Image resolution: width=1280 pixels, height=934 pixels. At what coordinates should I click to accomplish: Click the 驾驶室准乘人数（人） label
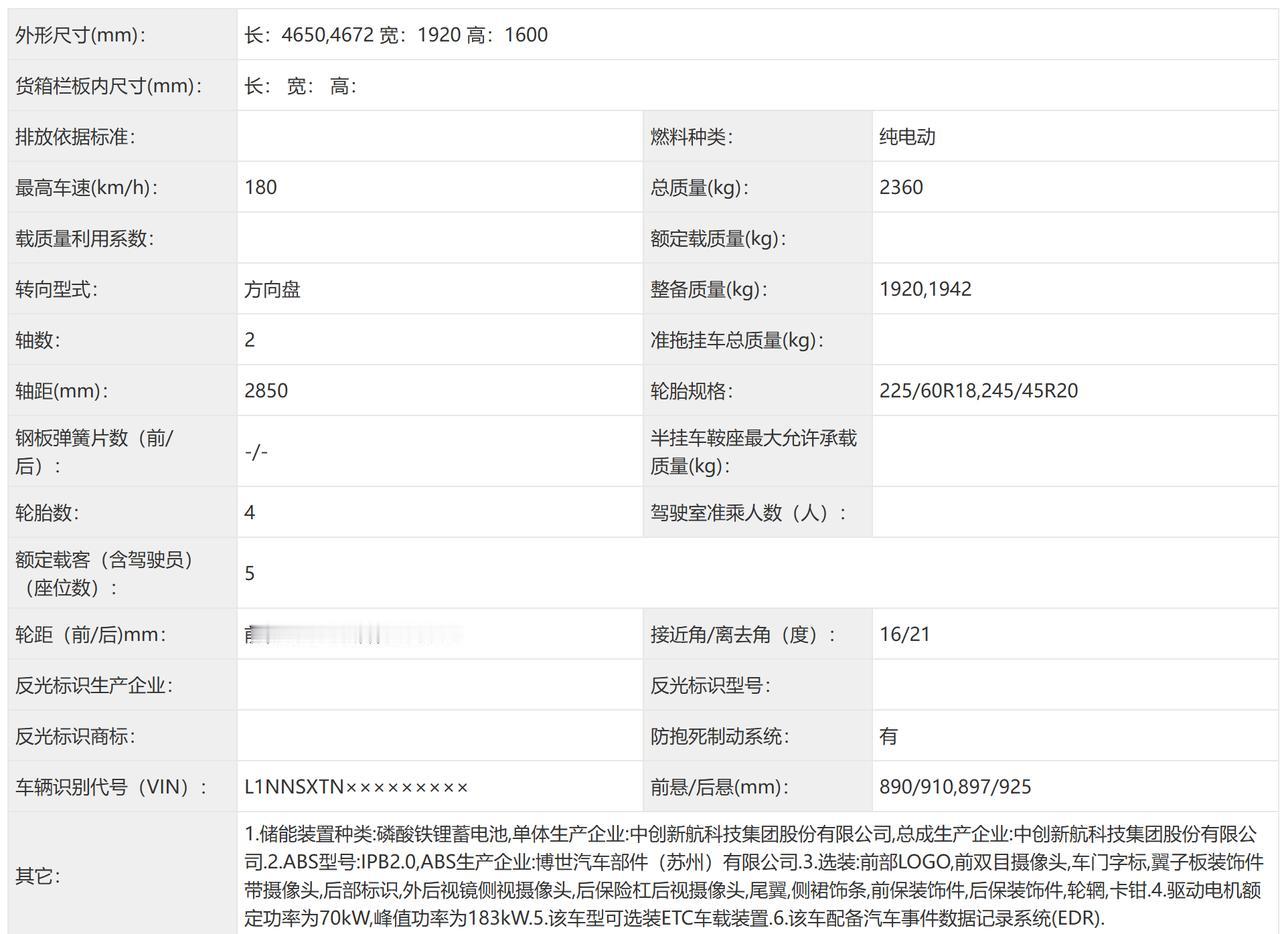(749, 513)
